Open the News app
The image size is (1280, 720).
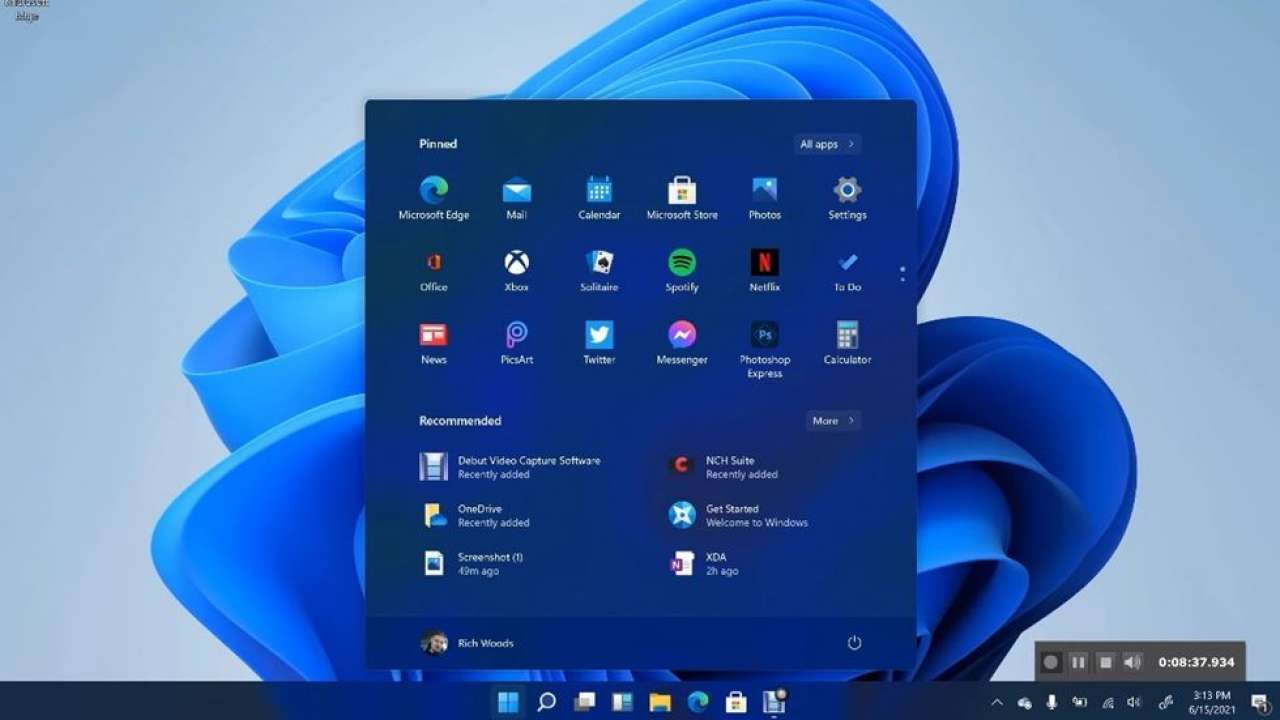[434, 343]
